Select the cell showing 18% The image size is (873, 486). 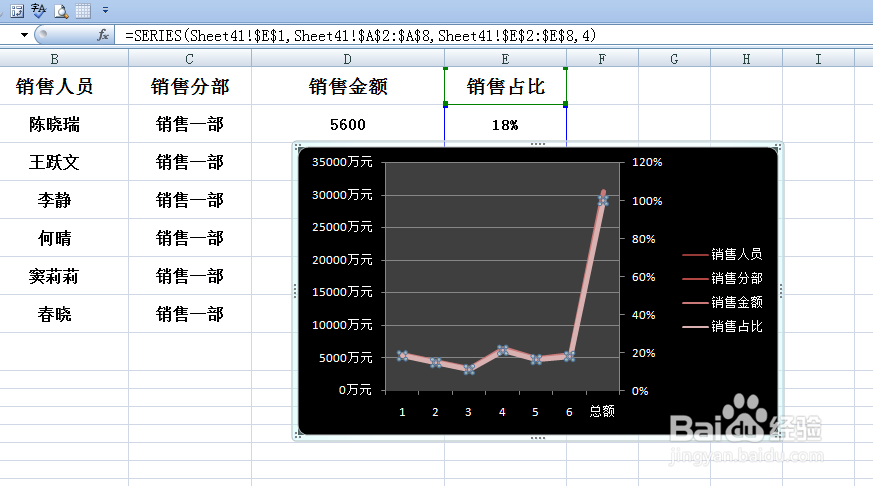point(506,125)
